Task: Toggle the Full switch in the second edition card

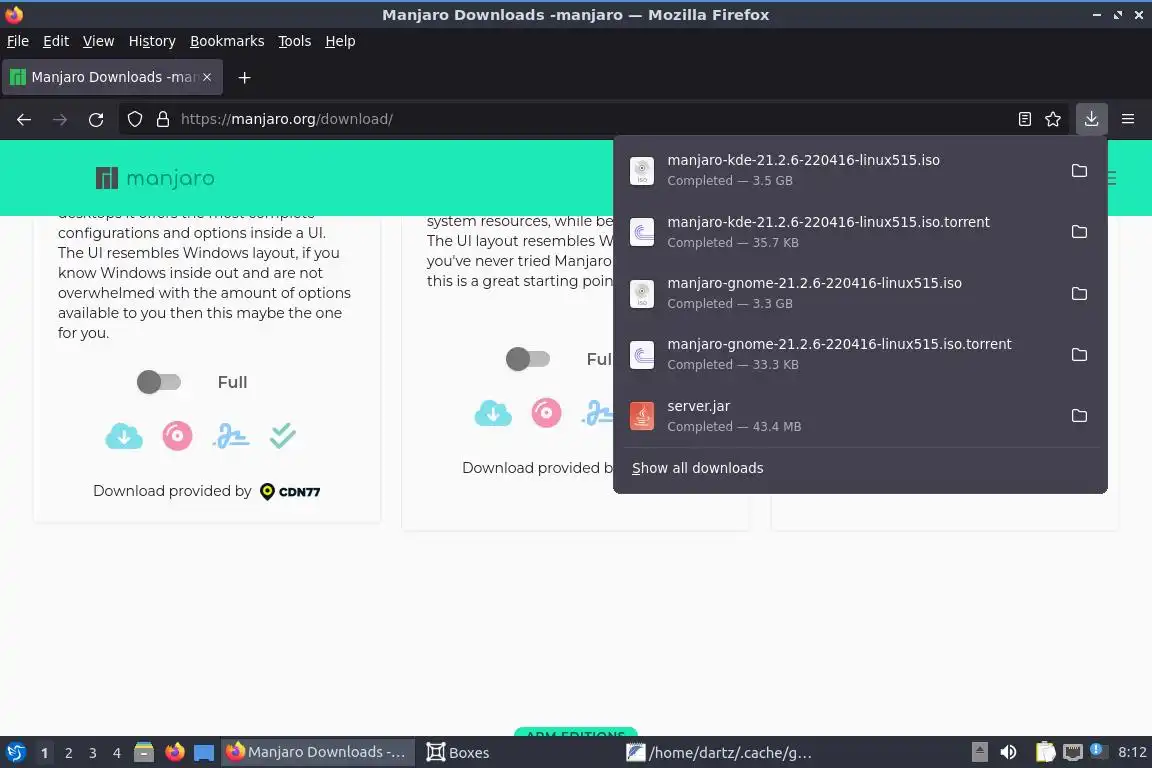Action: pyautogui.click(x=528, y=359)
